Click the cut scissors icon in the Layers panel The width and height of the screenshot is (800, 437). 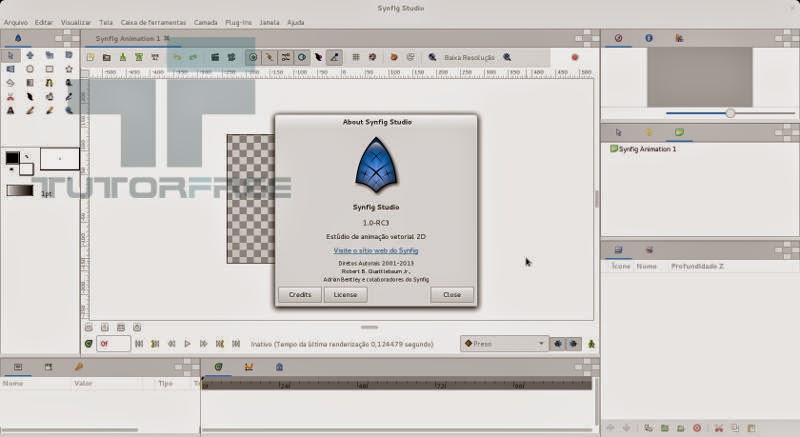pyautogui.click(x=719, y=428)
